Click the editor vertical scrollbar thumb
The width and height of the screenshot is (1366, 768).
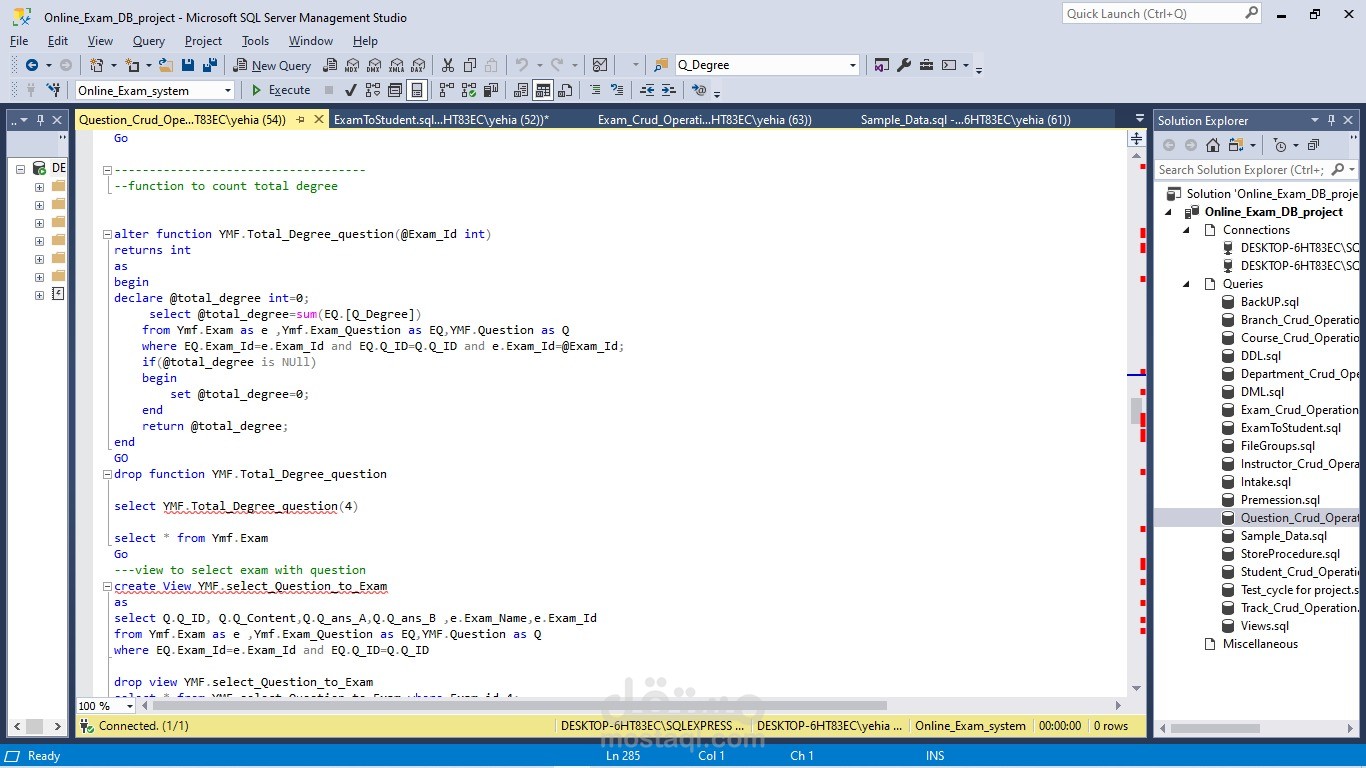point(1136,411)
